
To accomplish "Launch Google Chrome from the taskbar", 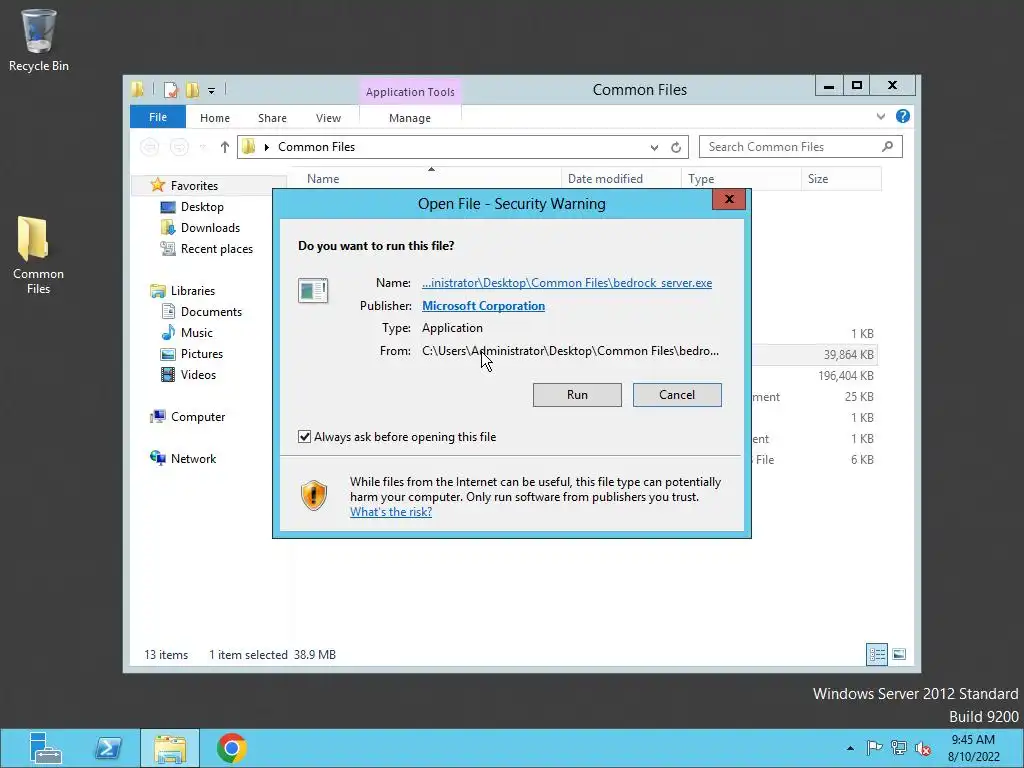I will pyautogui.click(x=231, y=748).
